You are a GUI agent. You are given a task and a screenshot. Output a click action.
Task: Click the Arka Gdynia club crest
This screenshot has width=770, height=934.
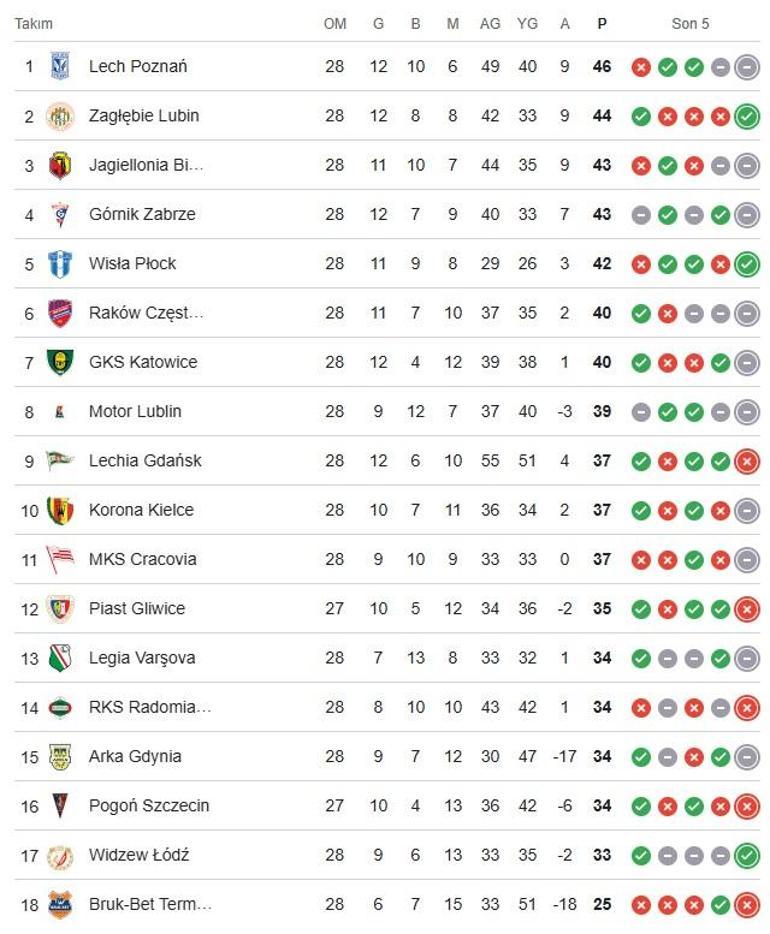[x=60, y=756]
